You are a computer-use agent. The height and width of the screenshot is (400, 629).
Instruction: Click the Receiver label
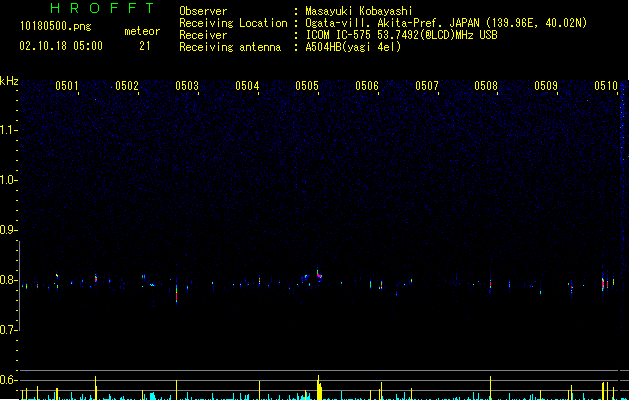coord(203,35)
